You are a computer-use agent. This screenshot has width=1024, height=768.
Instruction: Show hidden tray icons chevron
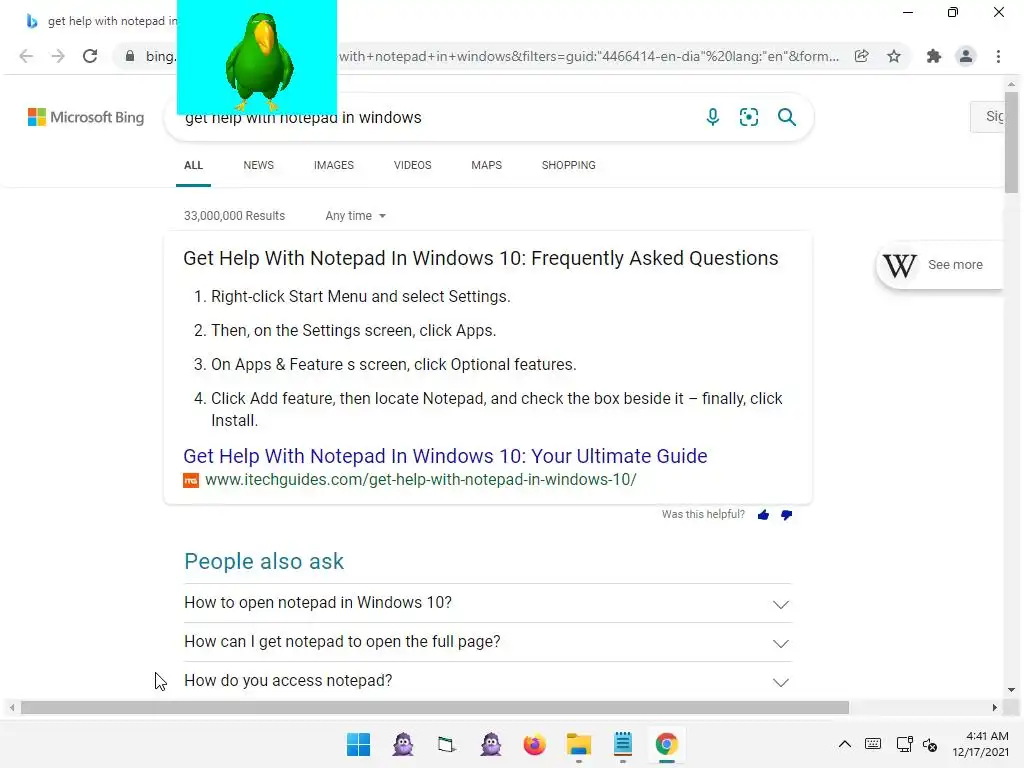click(x=844, y=744)
